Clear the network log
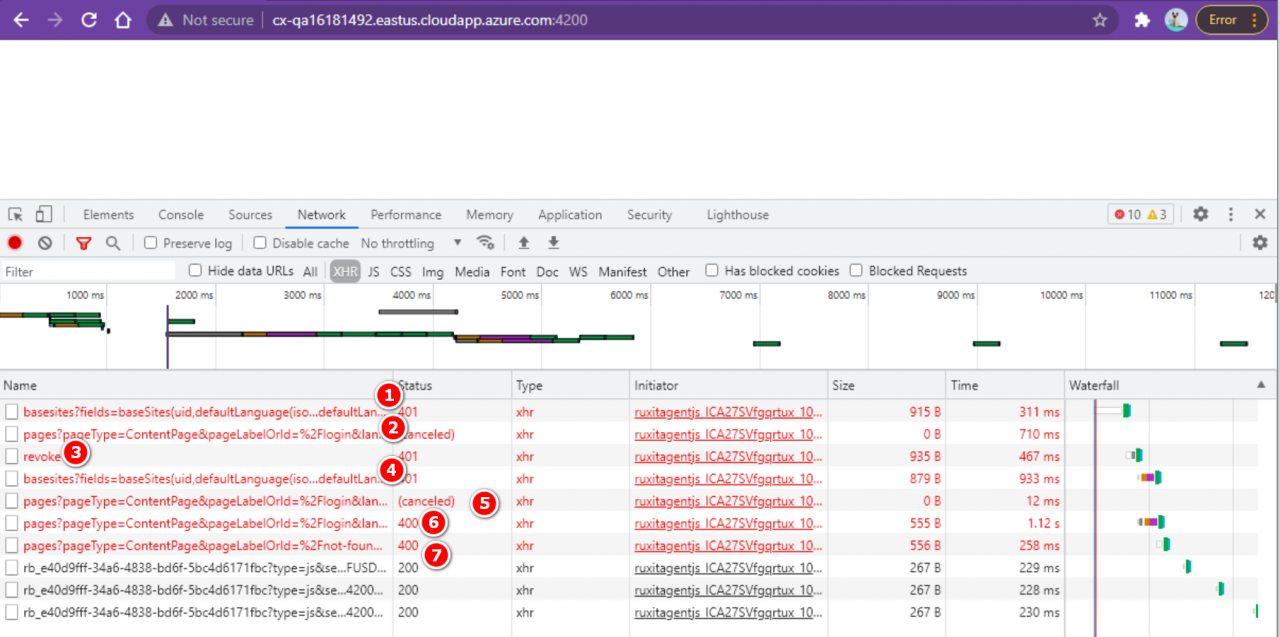The width and height of the screenshot is (1280, 637). coord(45,243)
